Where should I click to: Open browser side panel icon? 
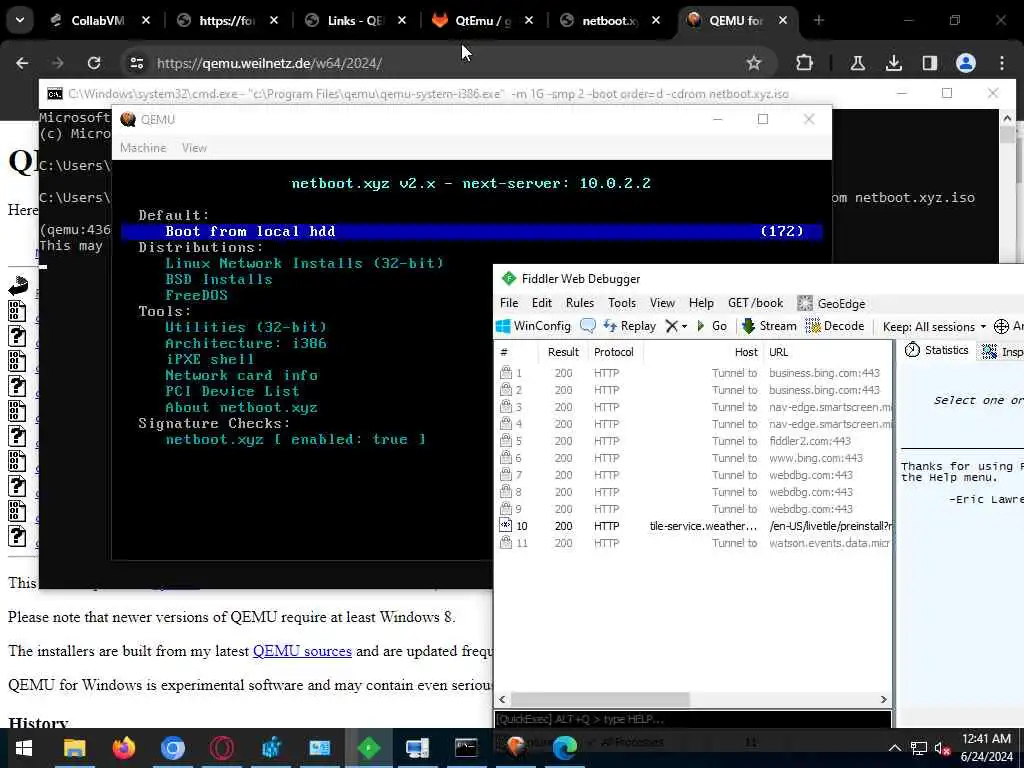(x=929, y=63)
